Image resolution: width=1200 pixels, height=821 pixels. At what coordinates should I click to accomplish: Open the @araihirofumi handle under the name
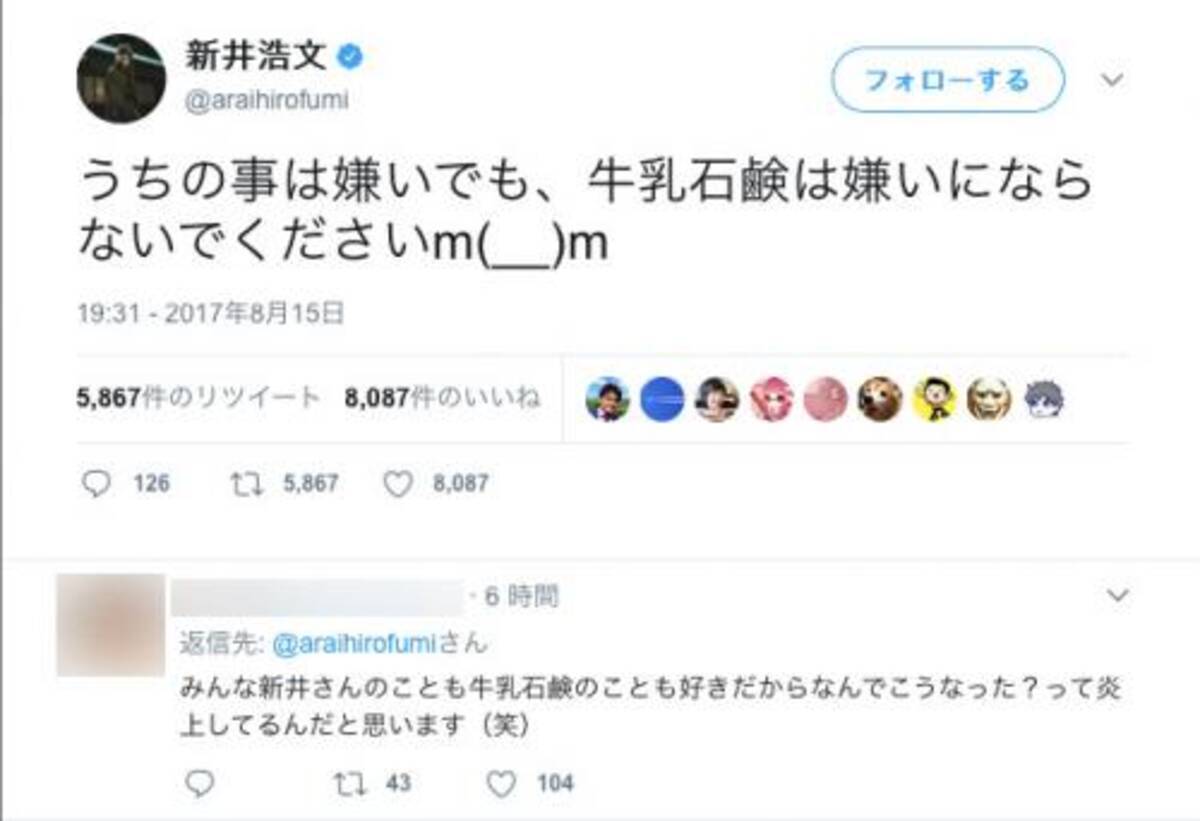(x=265, y=101)
